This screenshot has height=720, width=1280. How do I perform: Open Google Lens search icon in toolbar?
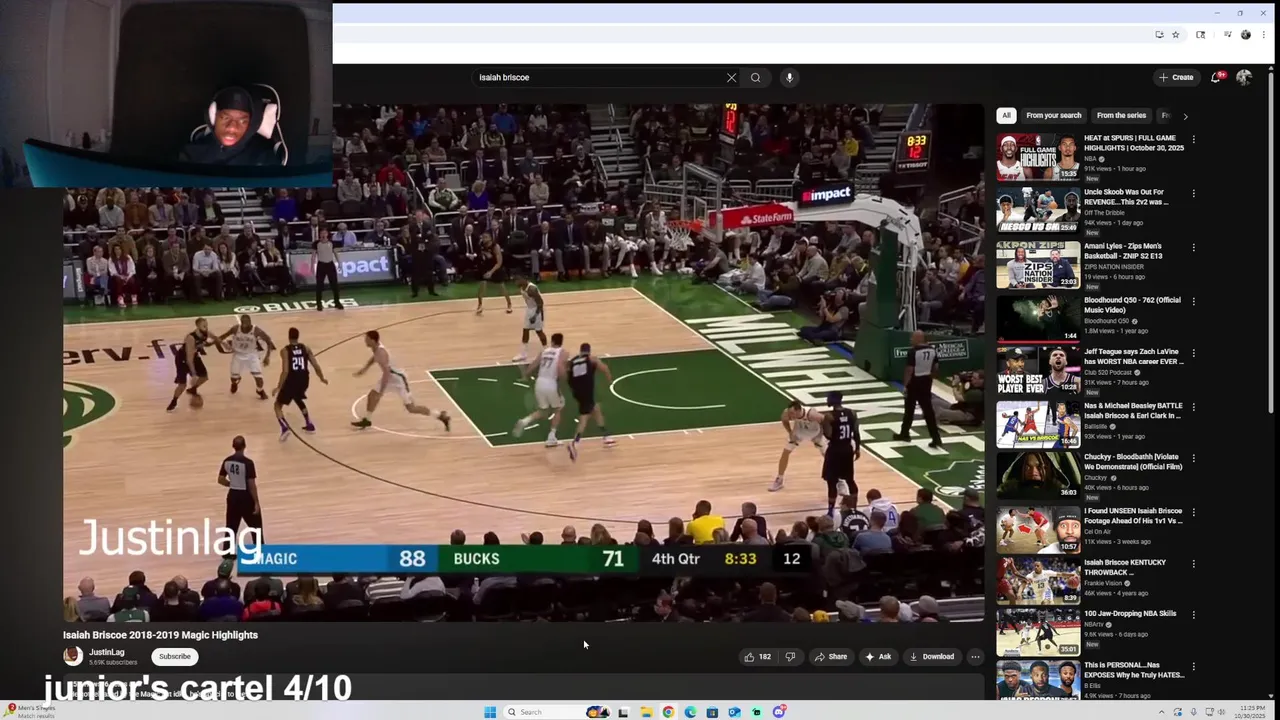point(1201,34)
